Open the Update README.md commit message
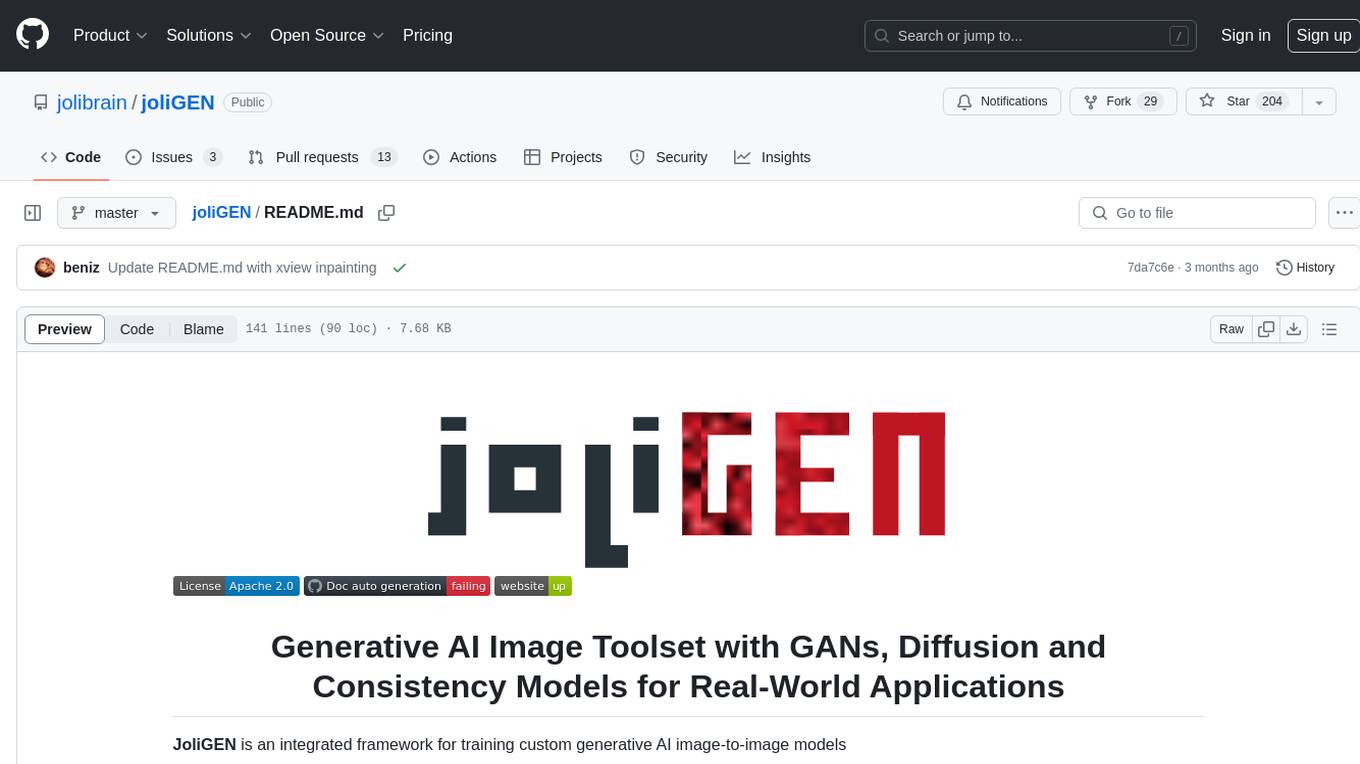This screenshot has height=764, width=1360. [x=242, y=268]
